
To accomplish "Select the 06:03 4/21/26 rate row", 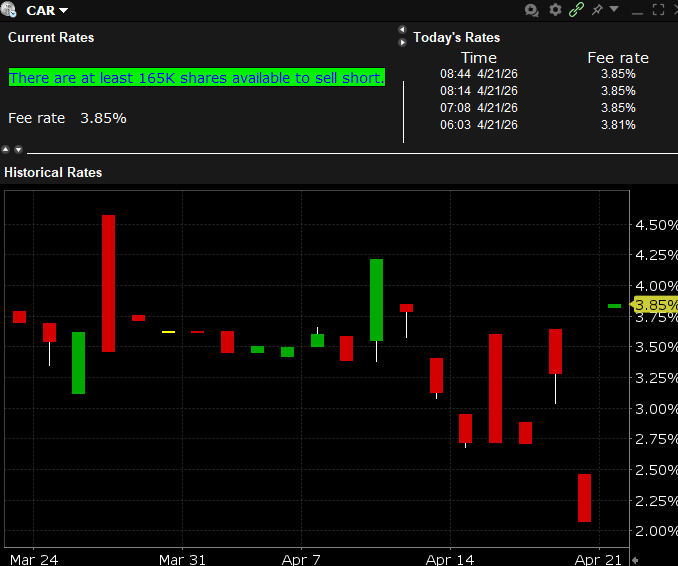I will (x=537, y=125).
